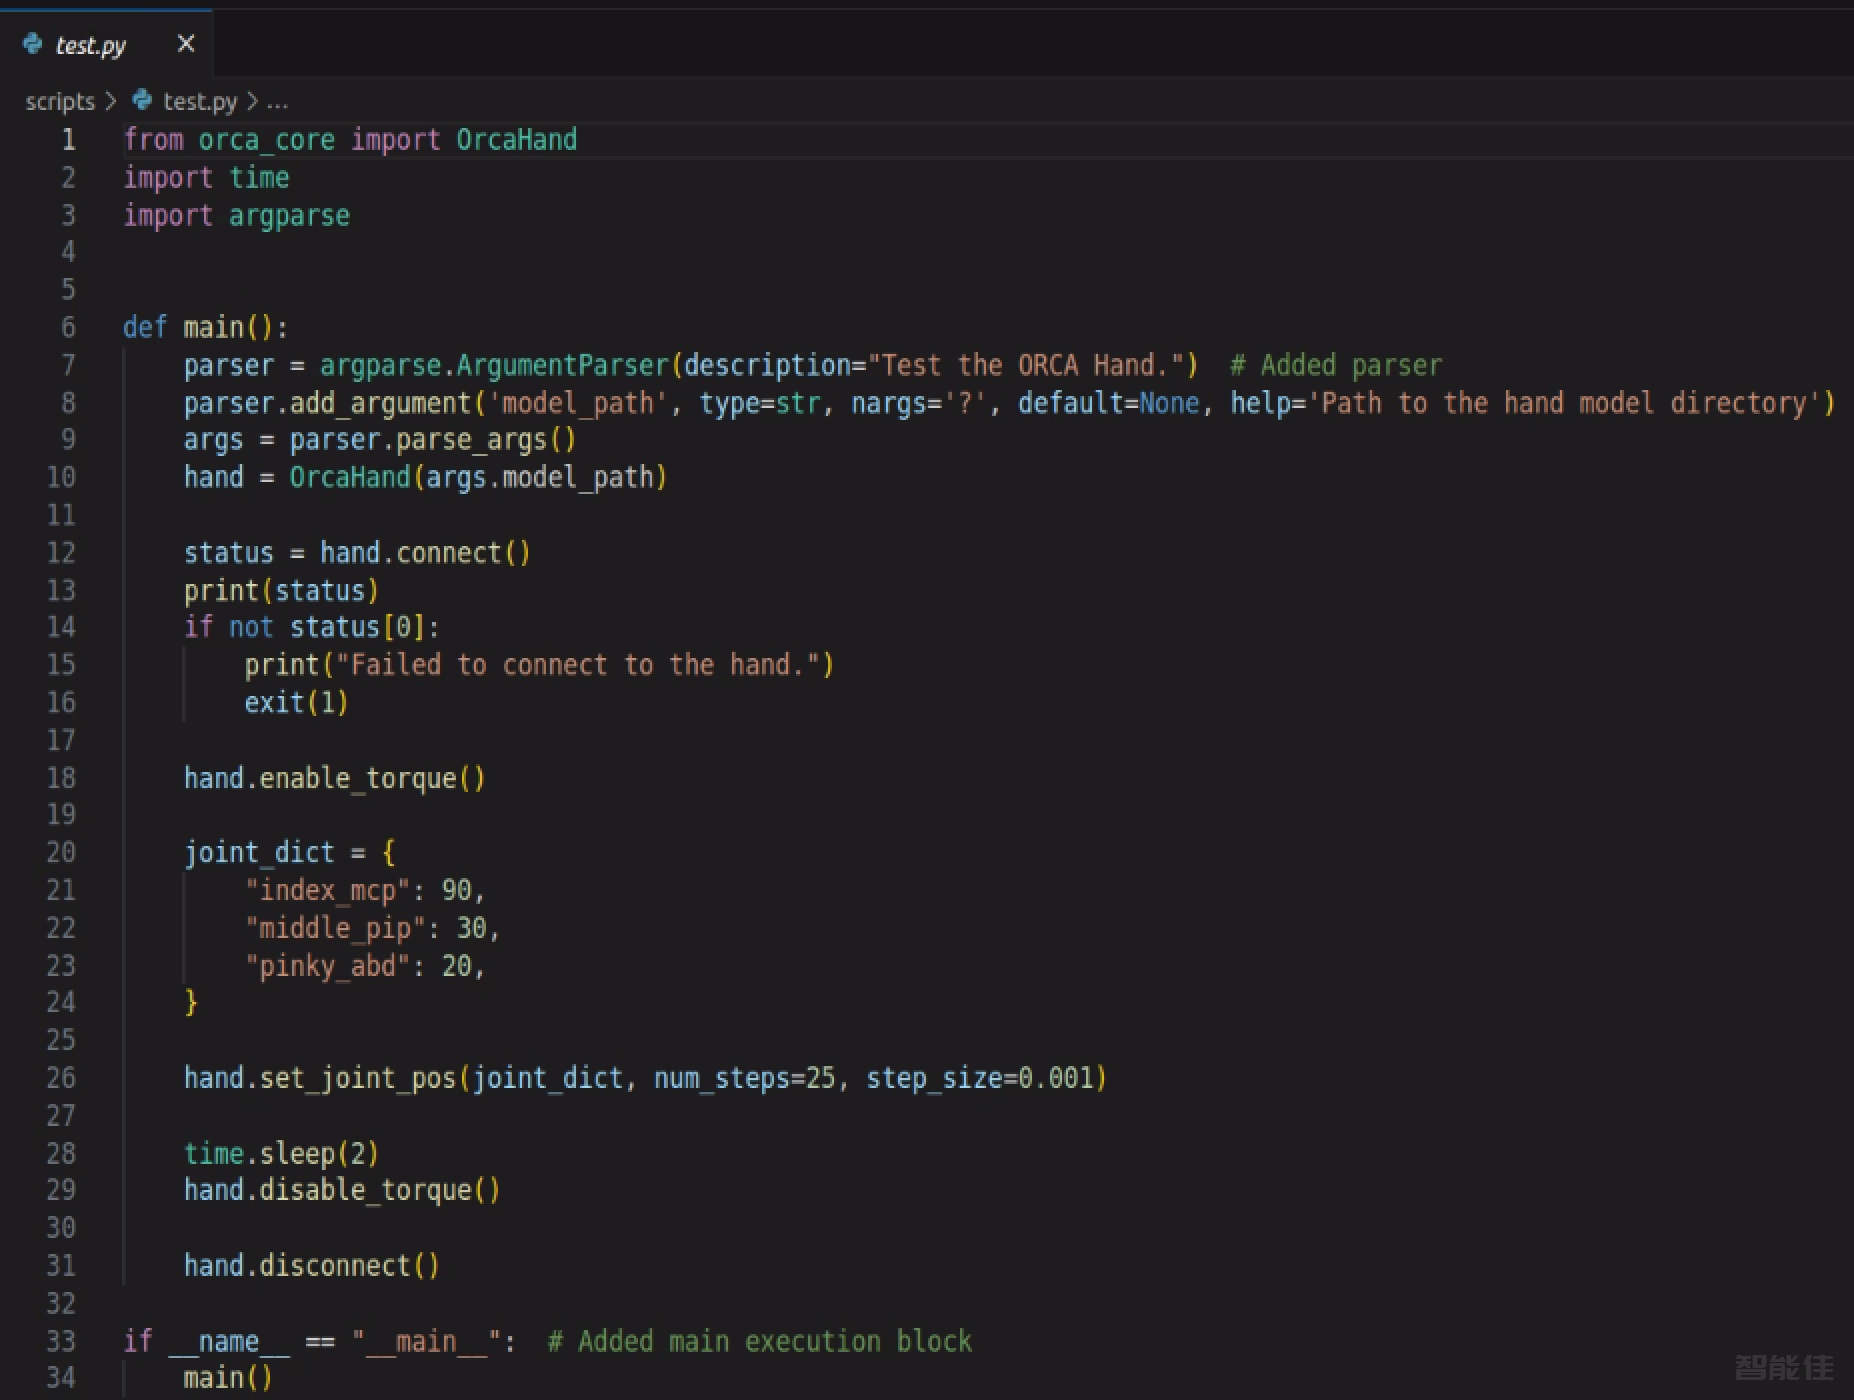Expand the breadcrumb ellipsis symbol list
Screen dimensions: 1854x1400
pos(277,102)
